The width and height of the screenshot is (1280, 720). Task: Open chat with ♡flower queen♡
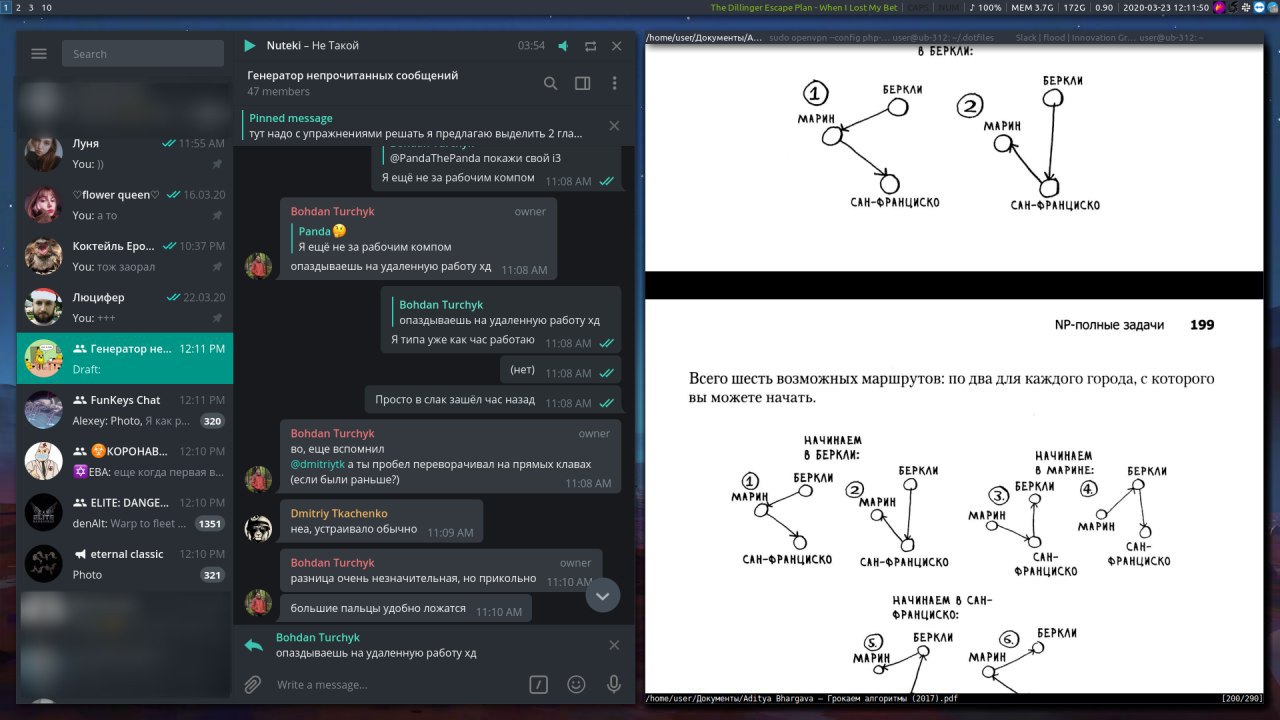[x=125, y=205]
